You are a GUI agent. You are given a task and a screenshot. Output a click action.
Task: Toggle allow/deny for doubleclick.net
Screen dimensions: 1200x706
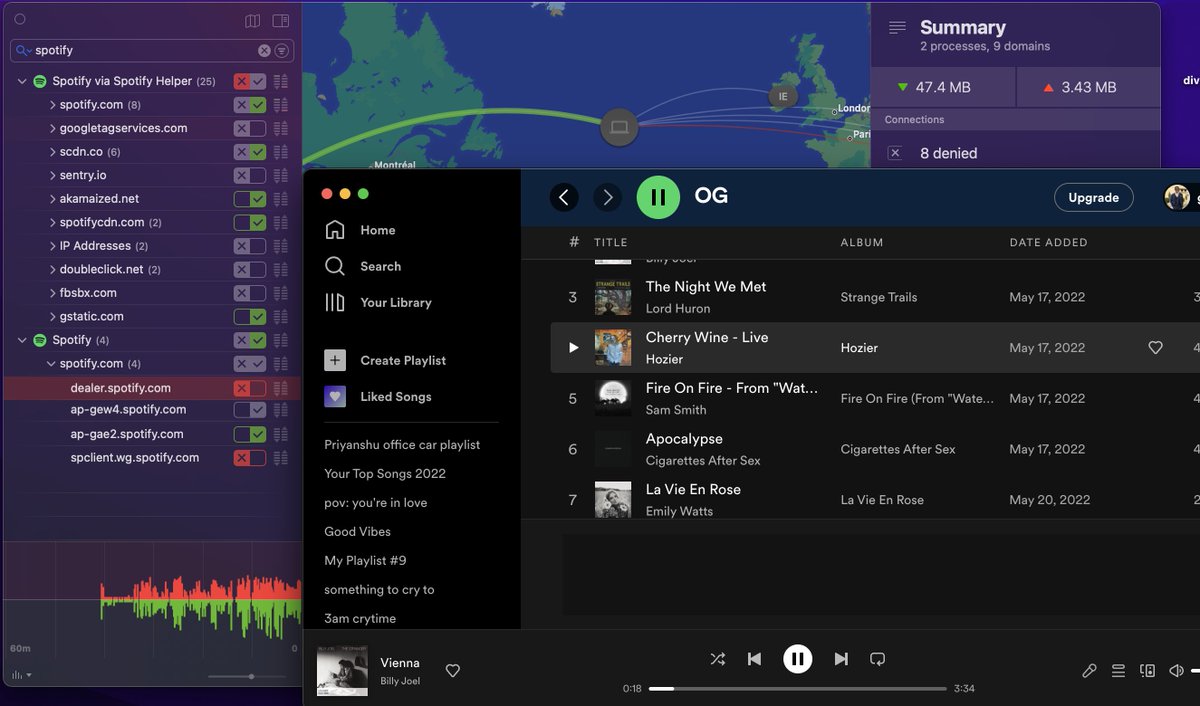250,270
